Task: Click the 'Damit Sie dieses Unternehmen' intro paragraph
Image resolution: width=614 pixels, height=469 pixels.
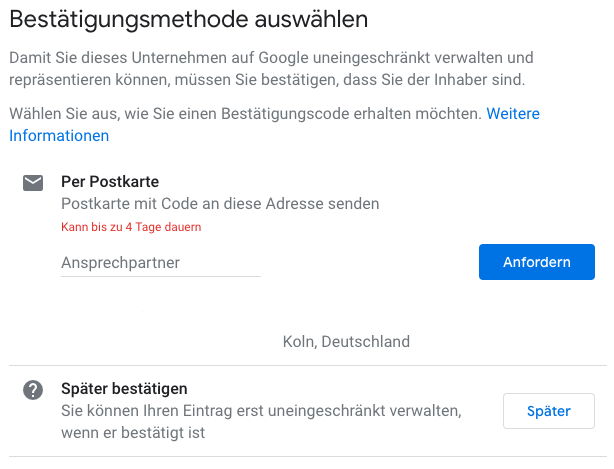Action: click(x=271, y=69)
